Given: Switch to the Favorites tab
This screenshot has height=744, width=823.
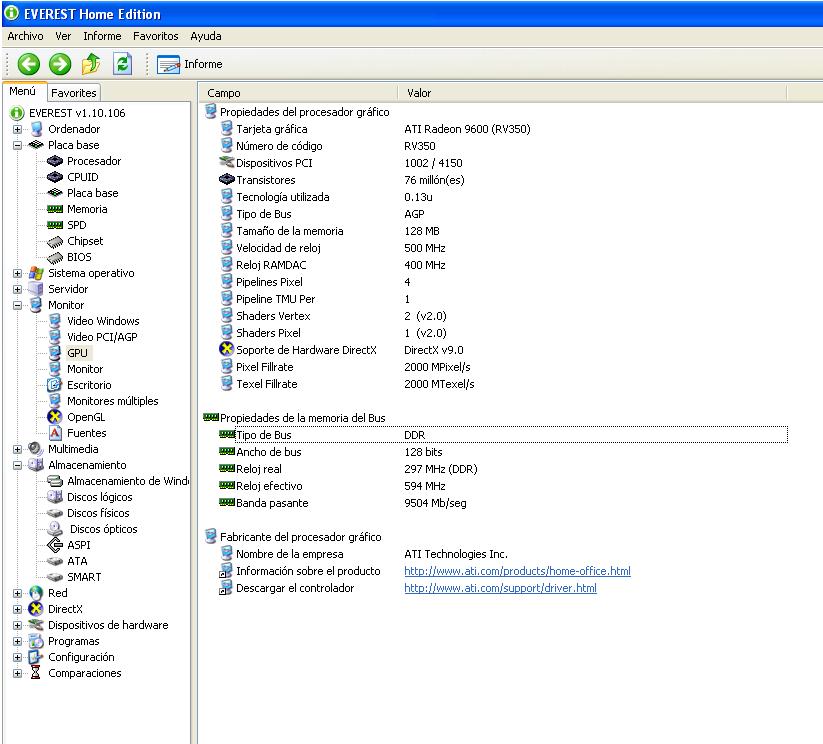Looking at the screenshot, I should pyautogui.click(x=73, y=93).
